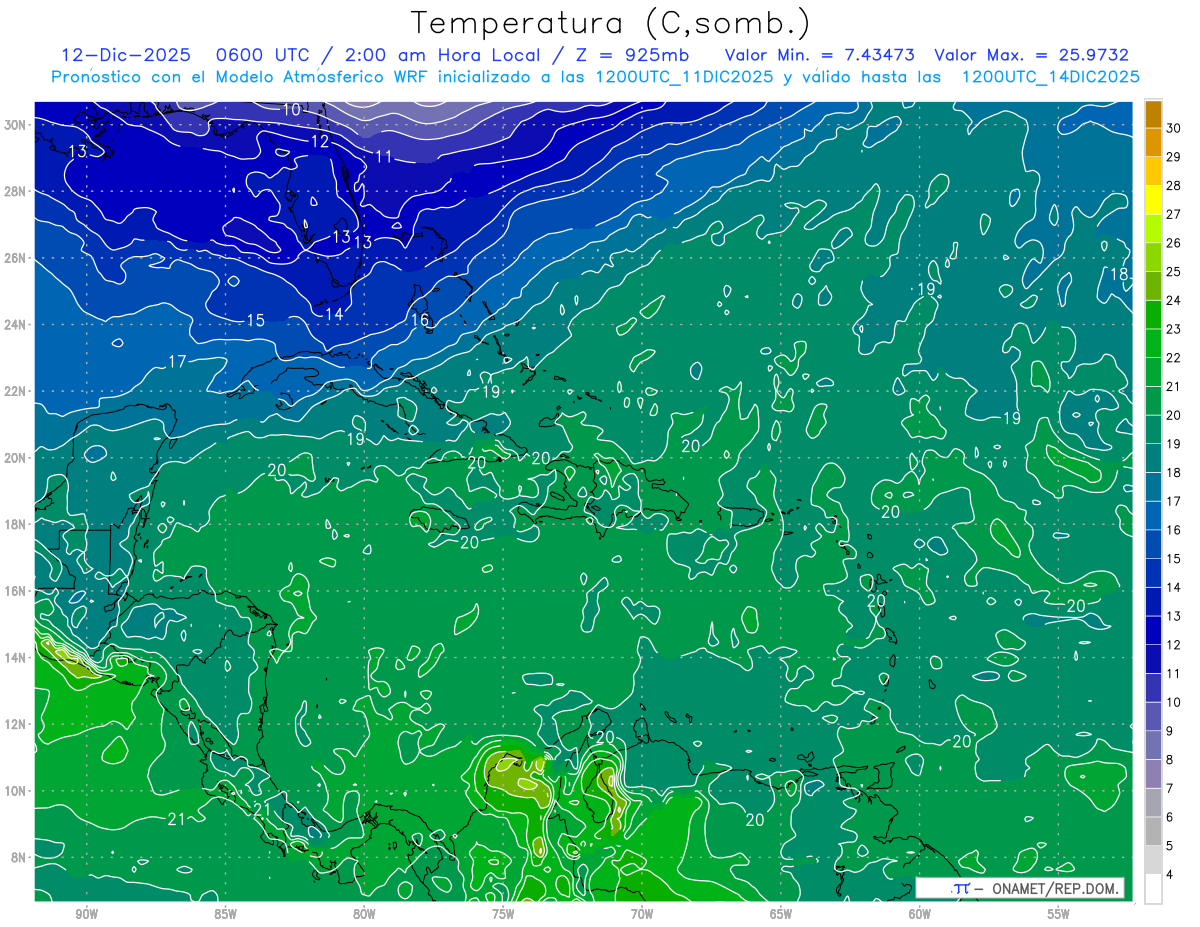Click the 65W longitude axis label
The height and width of the screenshot is (927, 1200).
tap(781, 915)
